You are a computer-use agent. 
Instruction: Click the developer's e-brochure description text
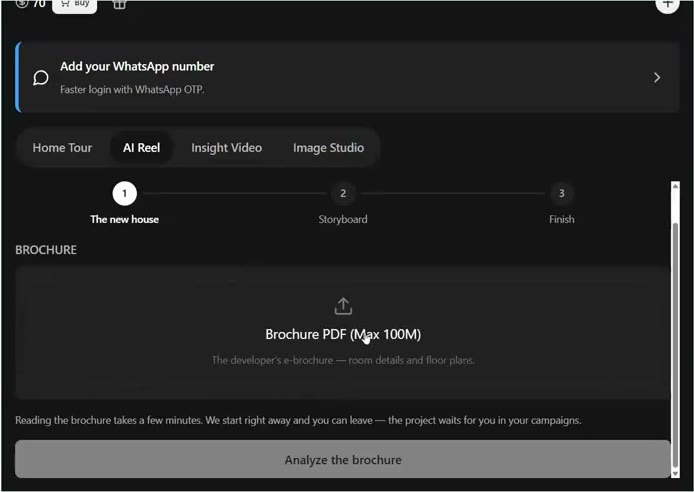point(343,360)
